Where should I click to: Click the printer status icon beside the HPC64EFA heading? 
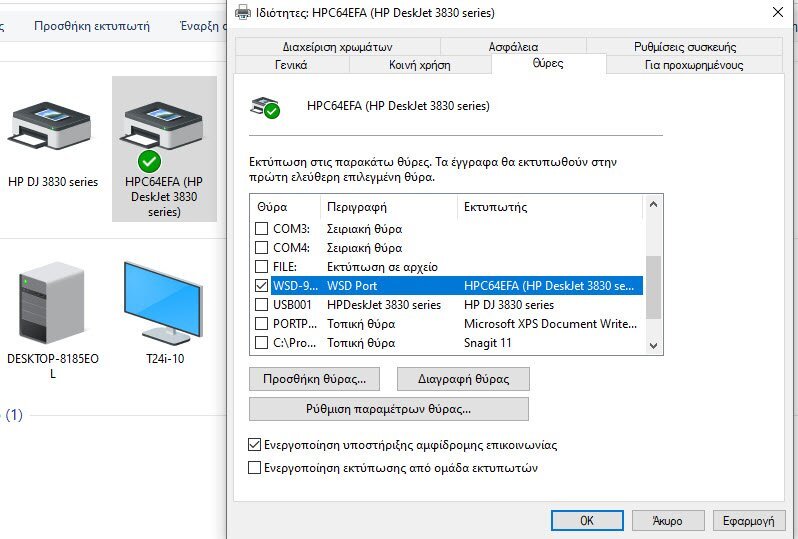click(265, 107)
